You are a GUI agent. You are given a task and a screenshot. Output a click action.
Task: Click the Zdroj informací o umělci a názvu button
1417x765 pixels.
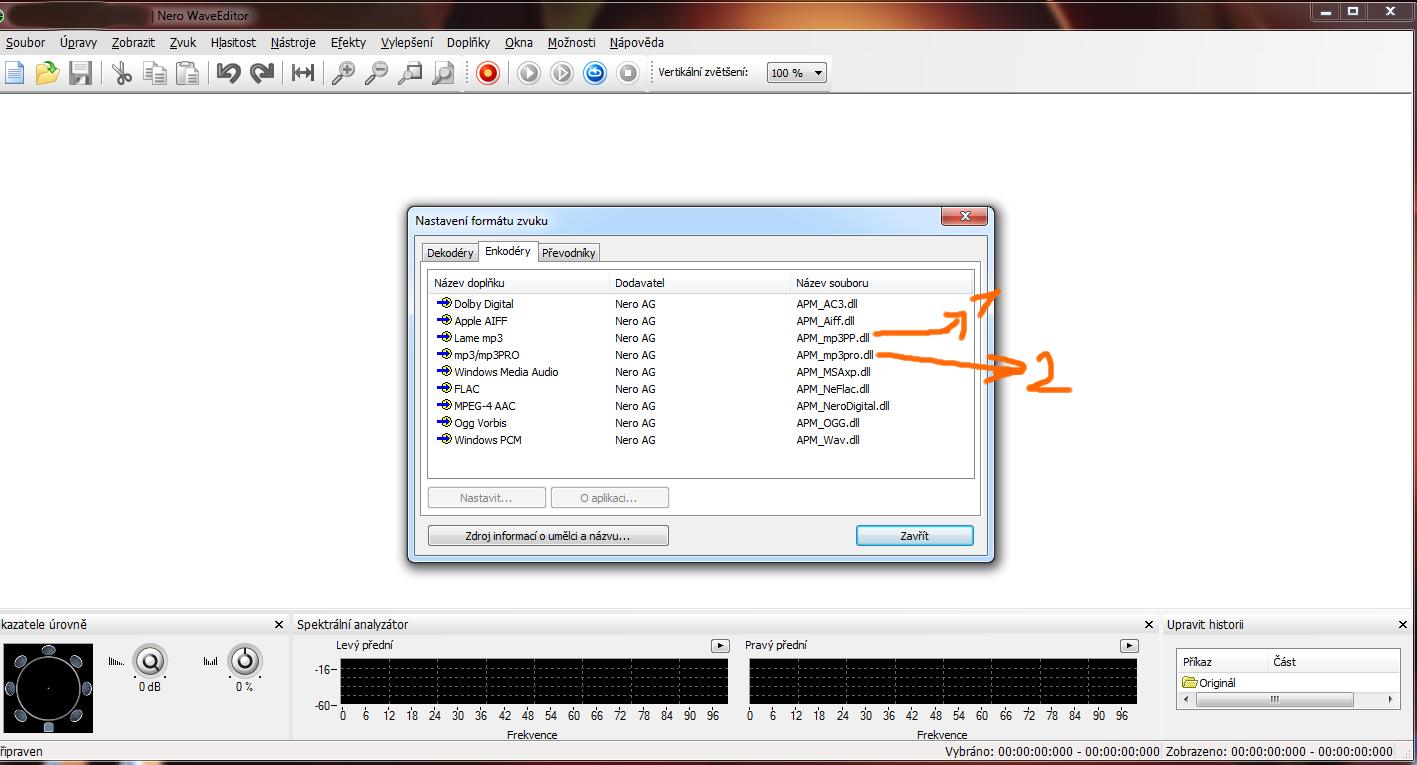coord(548,536)
